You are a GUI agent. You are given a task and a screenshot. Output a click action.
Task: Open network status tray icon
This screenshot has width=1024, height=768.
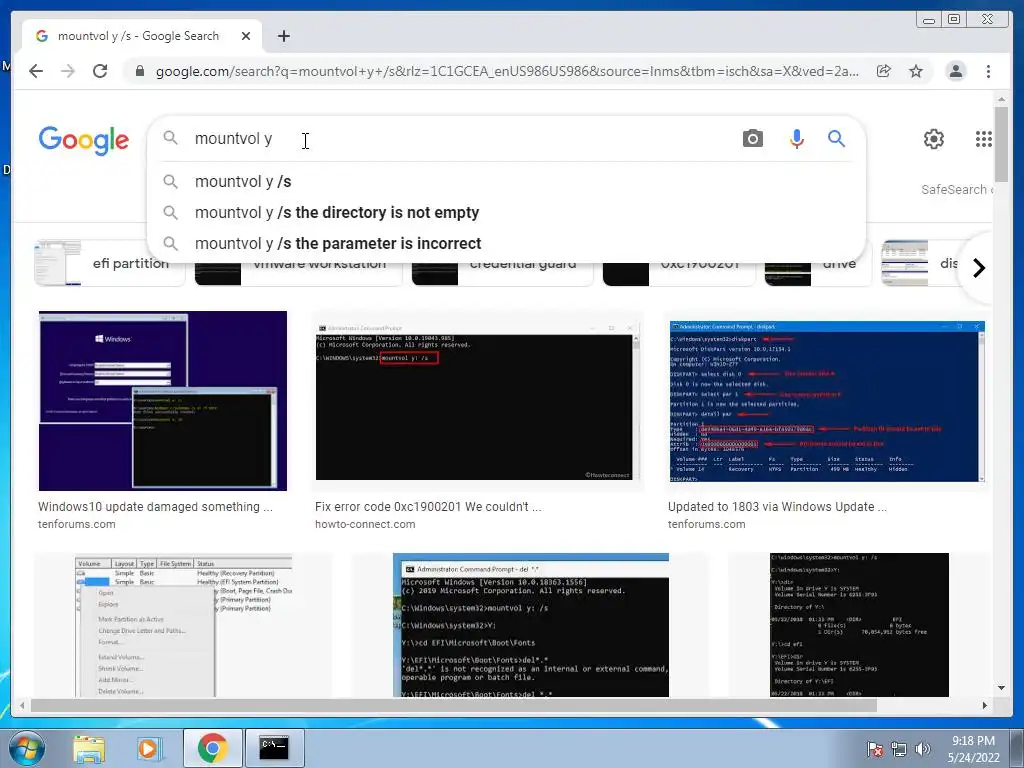point(899,749)
